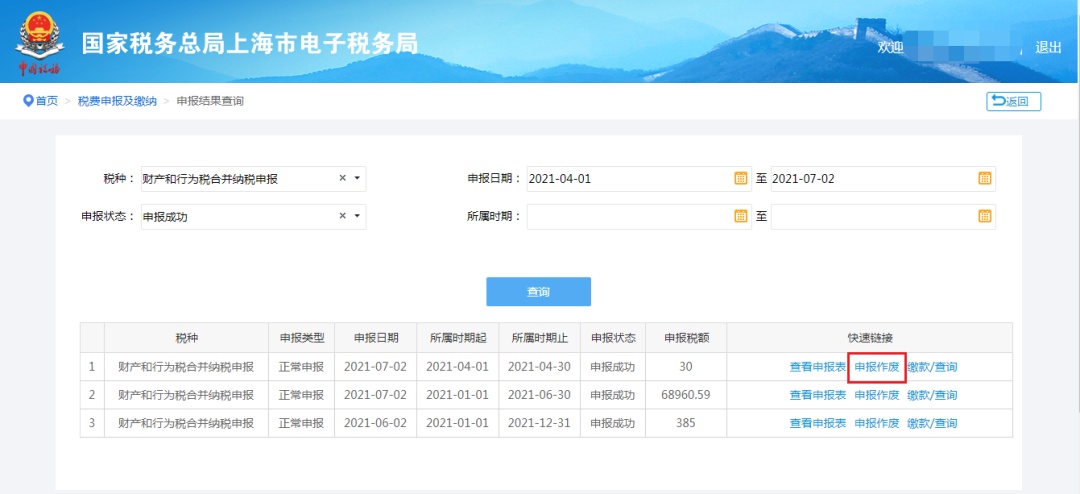The width and height of the screenshot is (1080, 494).
Task: Click 退出 to log out
Action: point(1048,47)
